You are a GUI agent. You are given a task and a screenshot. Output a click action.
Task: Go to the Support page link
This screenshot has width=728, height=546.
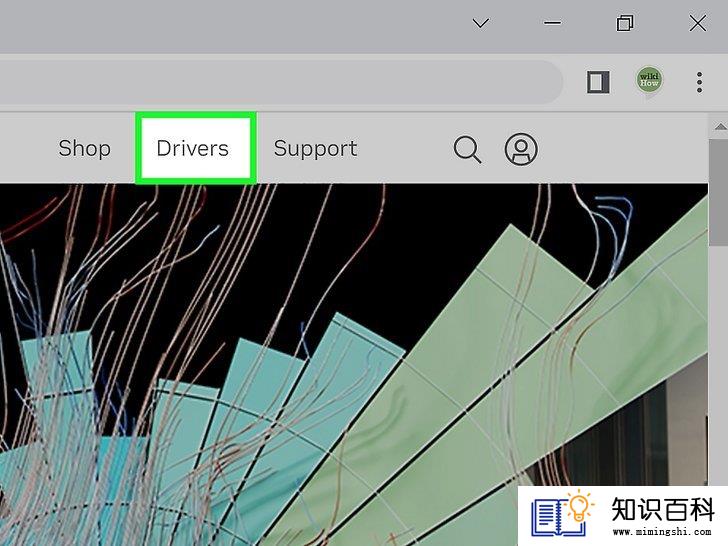(315, 149)
